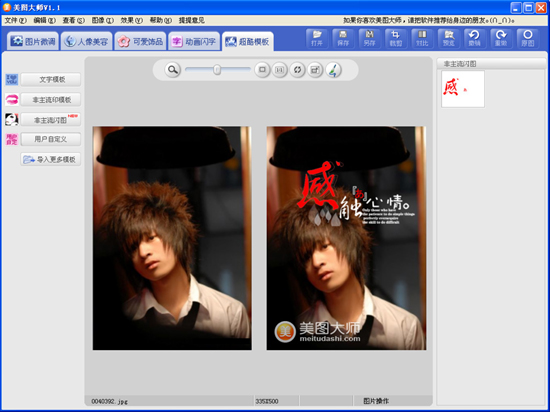Click the fit-to-window square icon
This screenshot has width=550, height=412.
tap(262, 70)
